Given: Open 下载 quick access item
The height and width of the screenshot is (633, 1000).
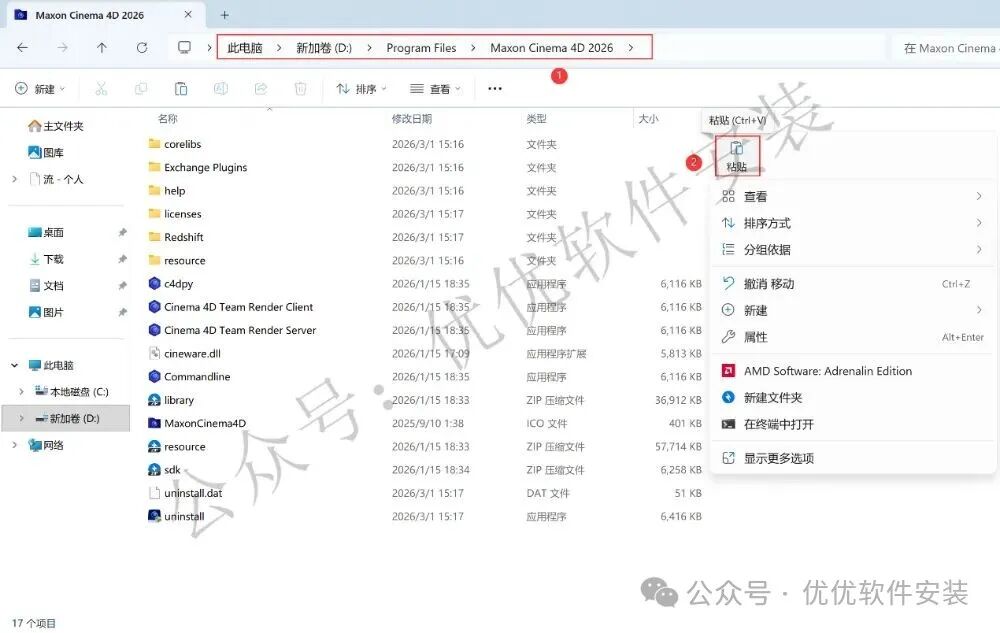Looking at the screenshot, I should tap(46, 259).
